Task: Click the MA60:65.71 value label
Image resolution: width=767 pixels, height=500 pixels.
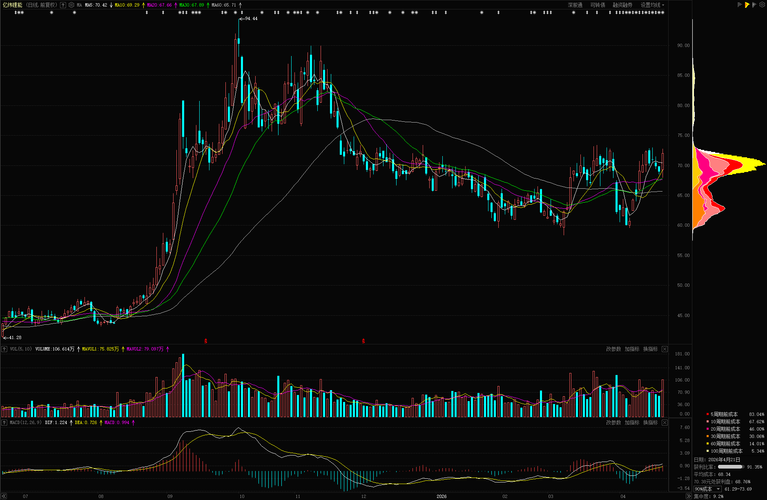Action: coord(224,5)
